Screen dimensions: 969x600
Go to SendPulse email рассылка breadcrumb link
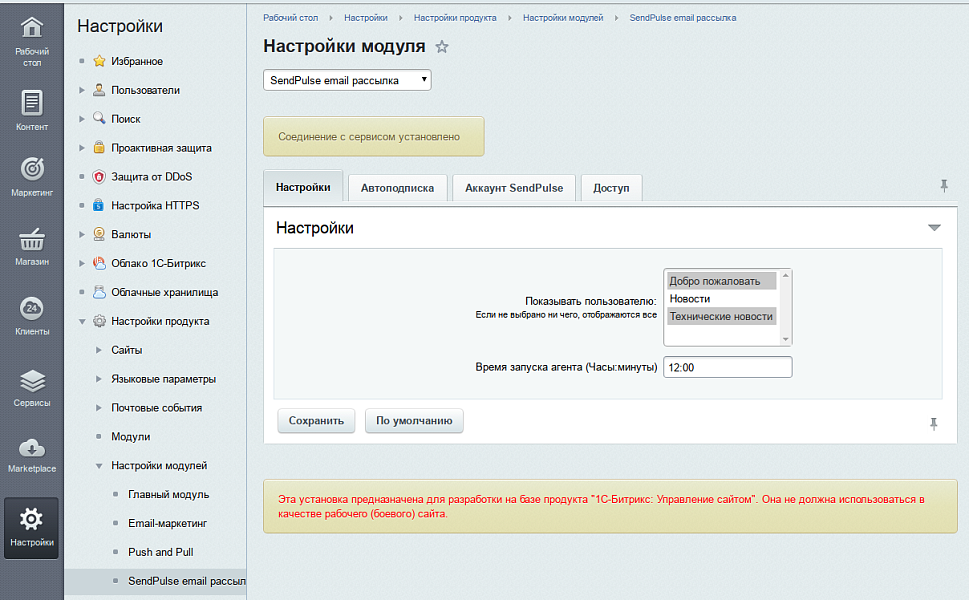(683, 18)
